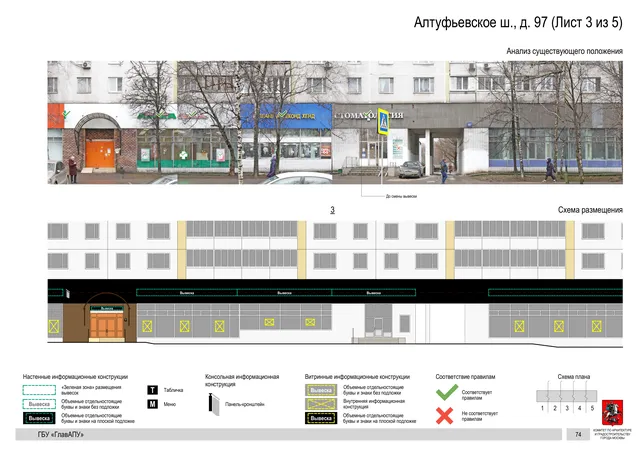The width and height of the screenshot is (640, 453).
Task: Click the black 'T' Табличка legend icon
Action: pos(152,390)
